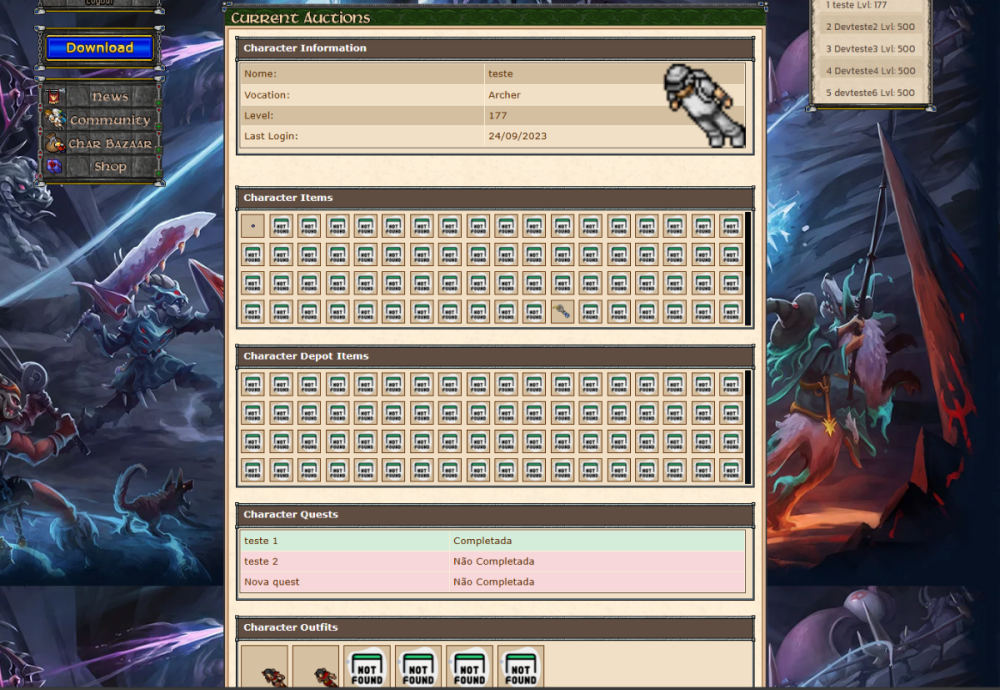Click the Character Depot Items scrollbar
Viewport: 1000px width, 690px height.
click(747, 427)
